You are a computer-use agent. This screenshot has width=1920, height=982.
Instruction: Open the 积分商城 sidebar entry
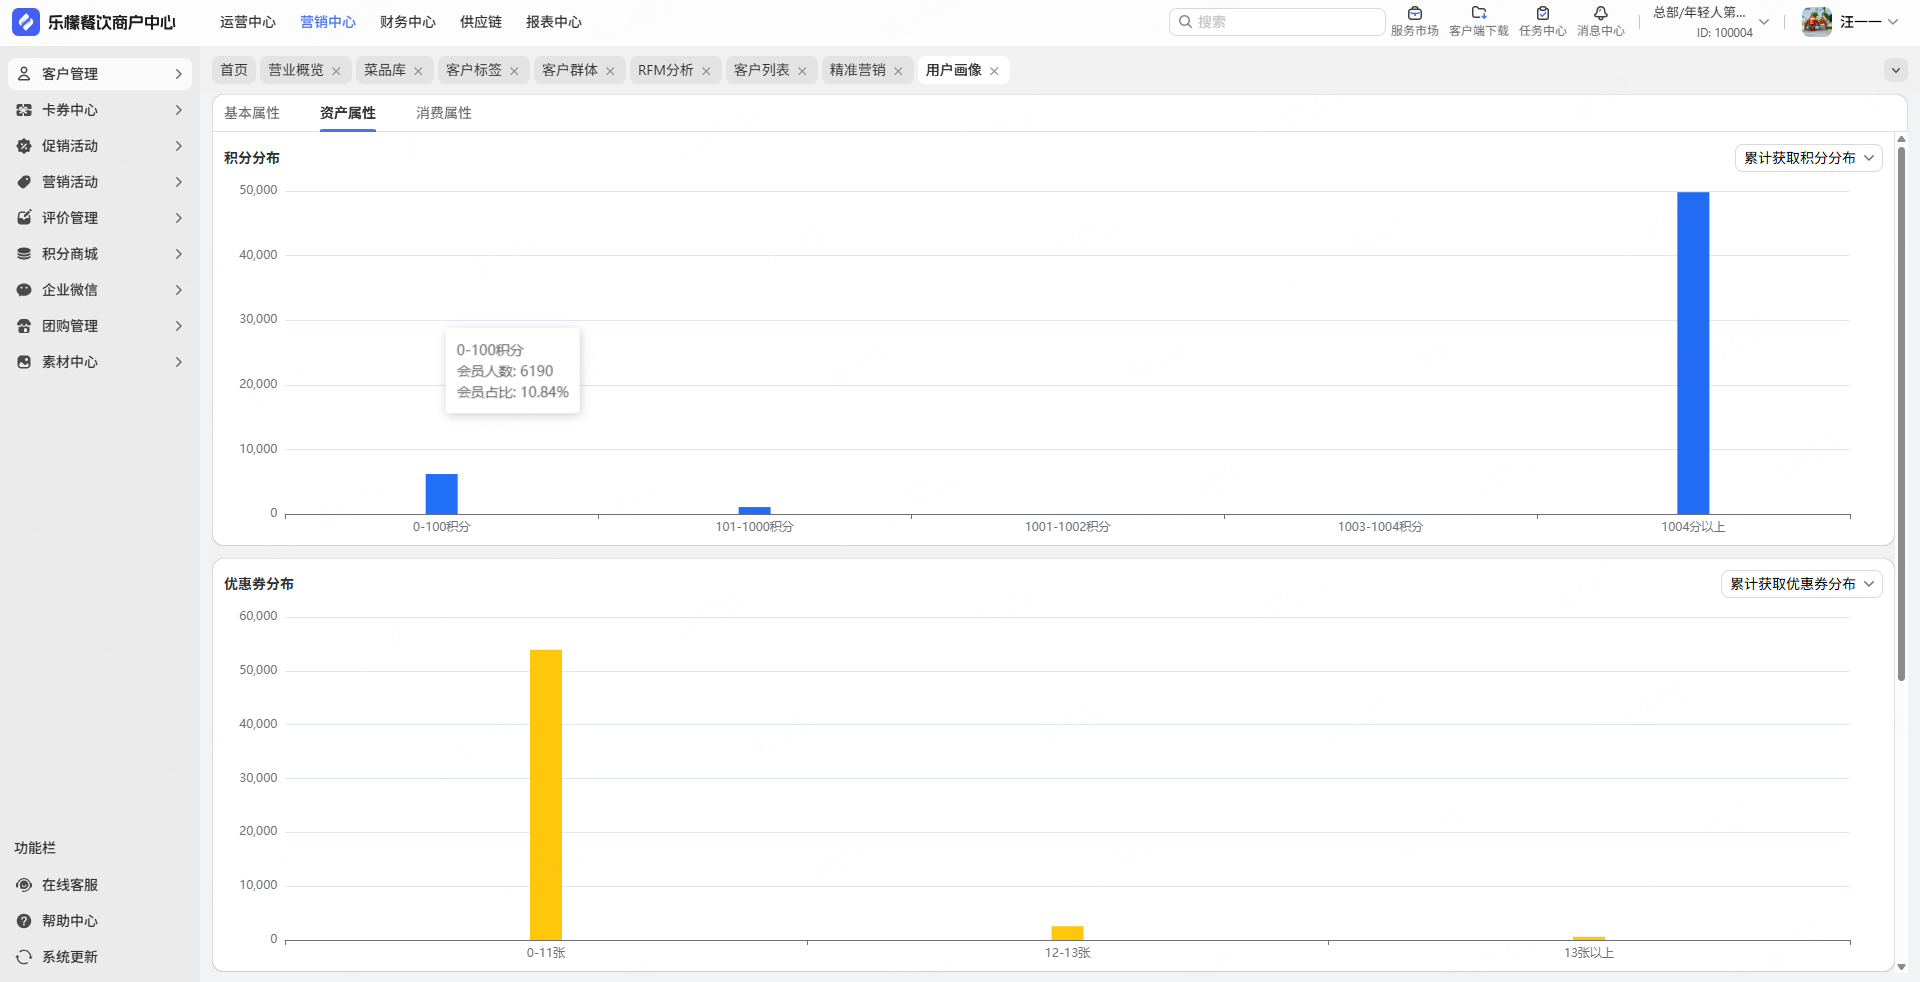click(x=100, y=254)
